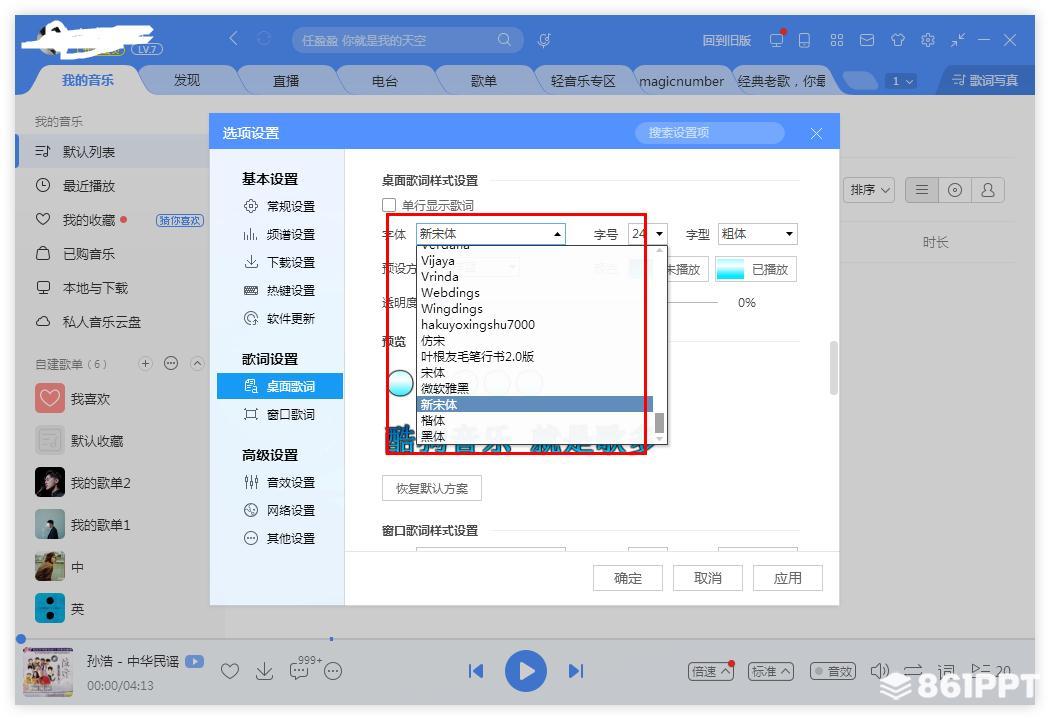Switch to list view icon

pos(921,190)
